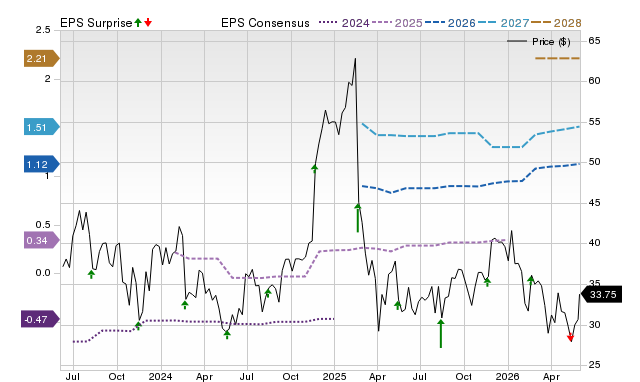Click the 2026 label on the time axis
This screenshot has height=382, width=640.
(507, 376)
